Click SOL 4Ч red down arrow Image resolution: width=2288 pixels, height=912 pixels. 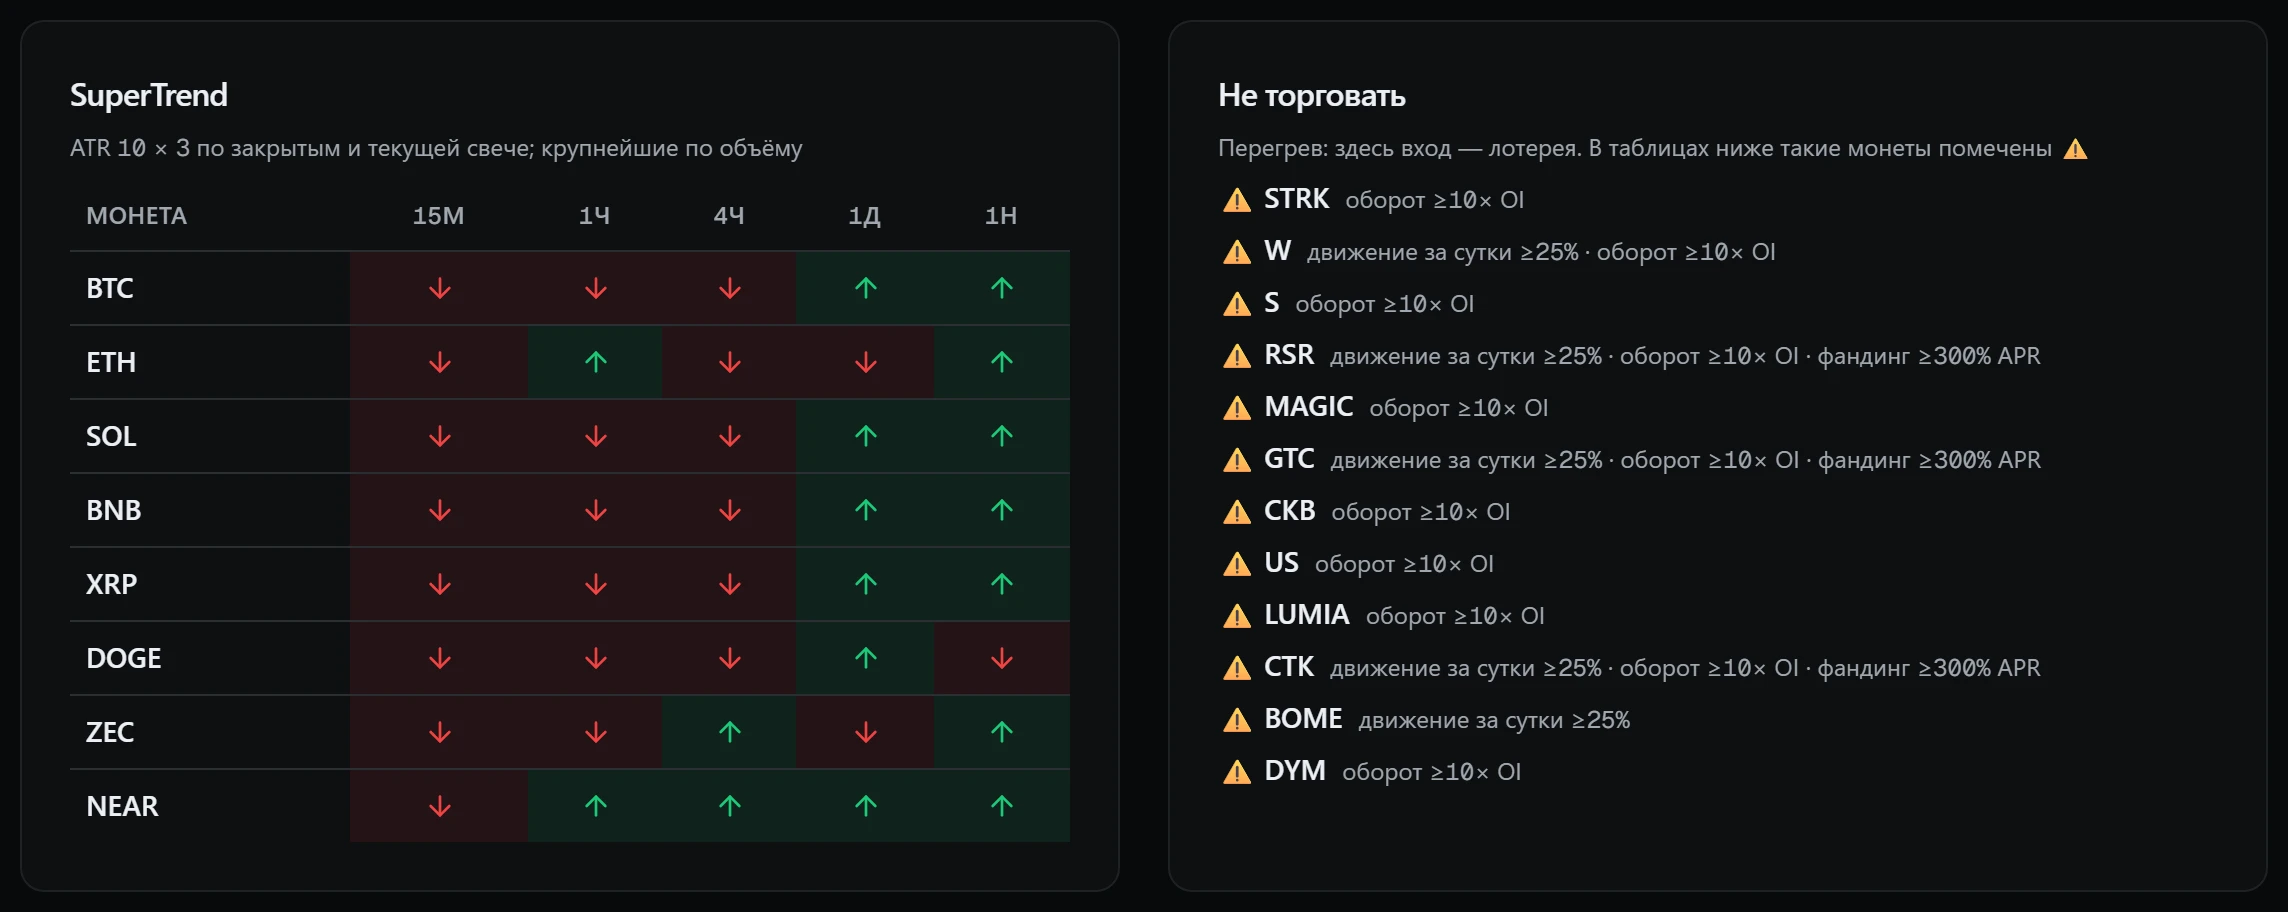730,436
